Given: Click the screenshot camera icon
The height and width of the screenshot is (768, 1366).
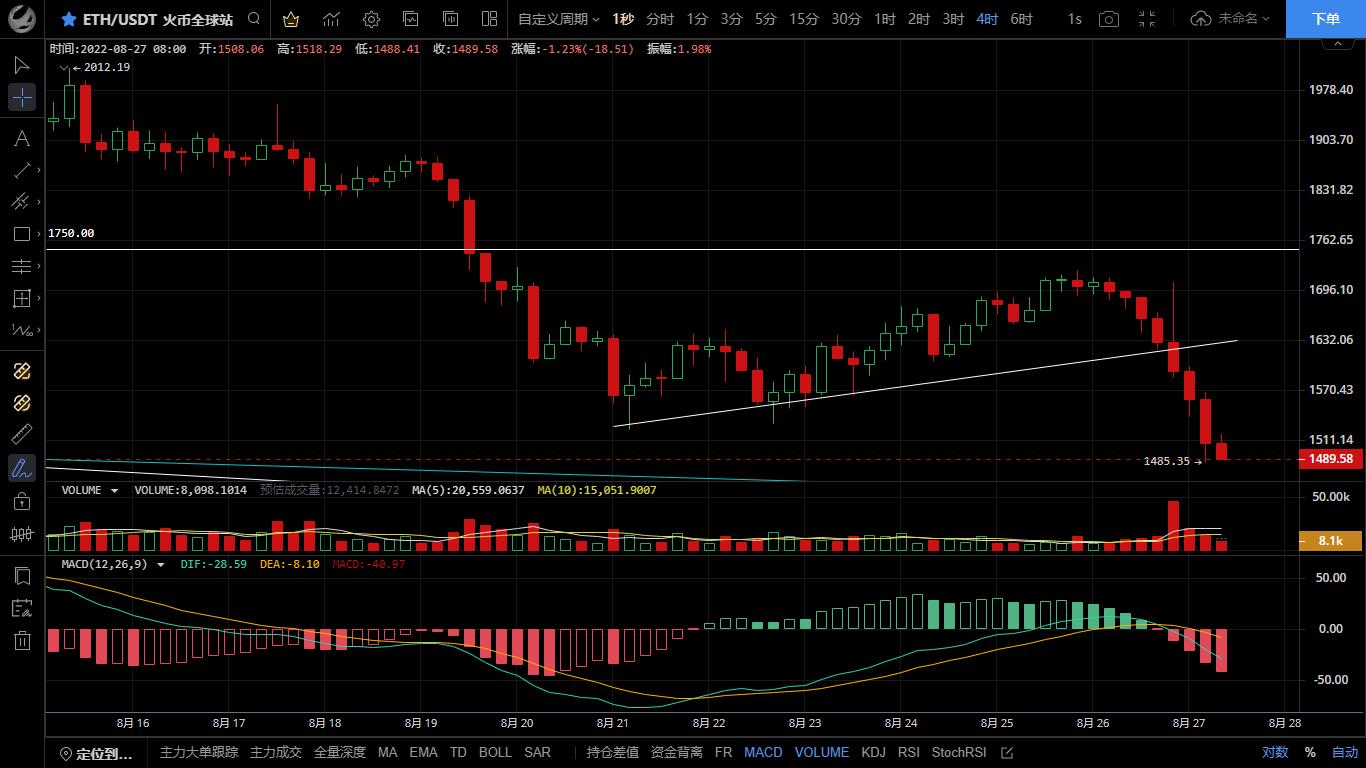Looking at the screenshot, I should pyautogui.click(x=1108, y=19).
